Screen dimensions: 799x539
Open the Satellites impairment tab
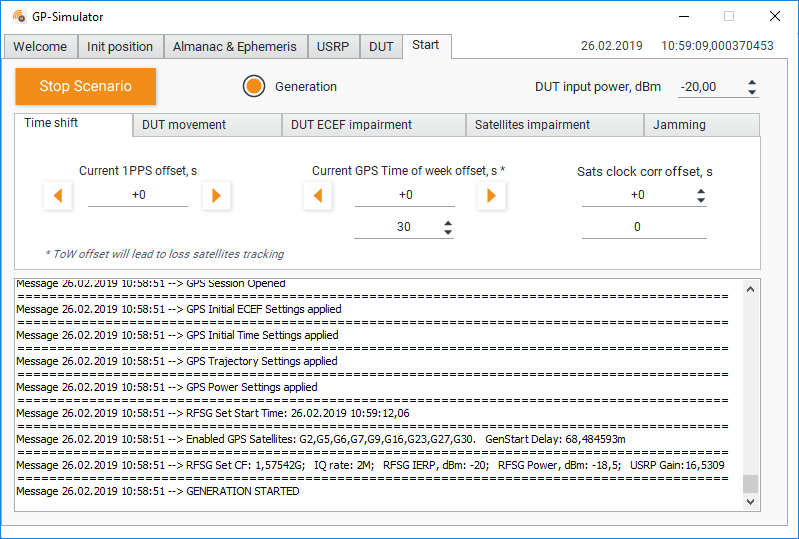(x=554, y=125)
